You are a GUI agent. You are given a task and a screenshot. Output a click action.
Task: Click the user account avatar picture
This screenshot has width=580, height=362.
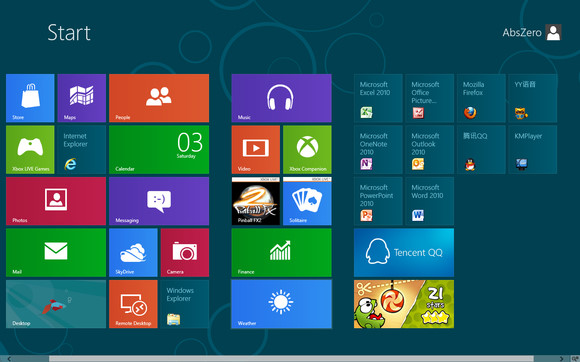point(553,33)
